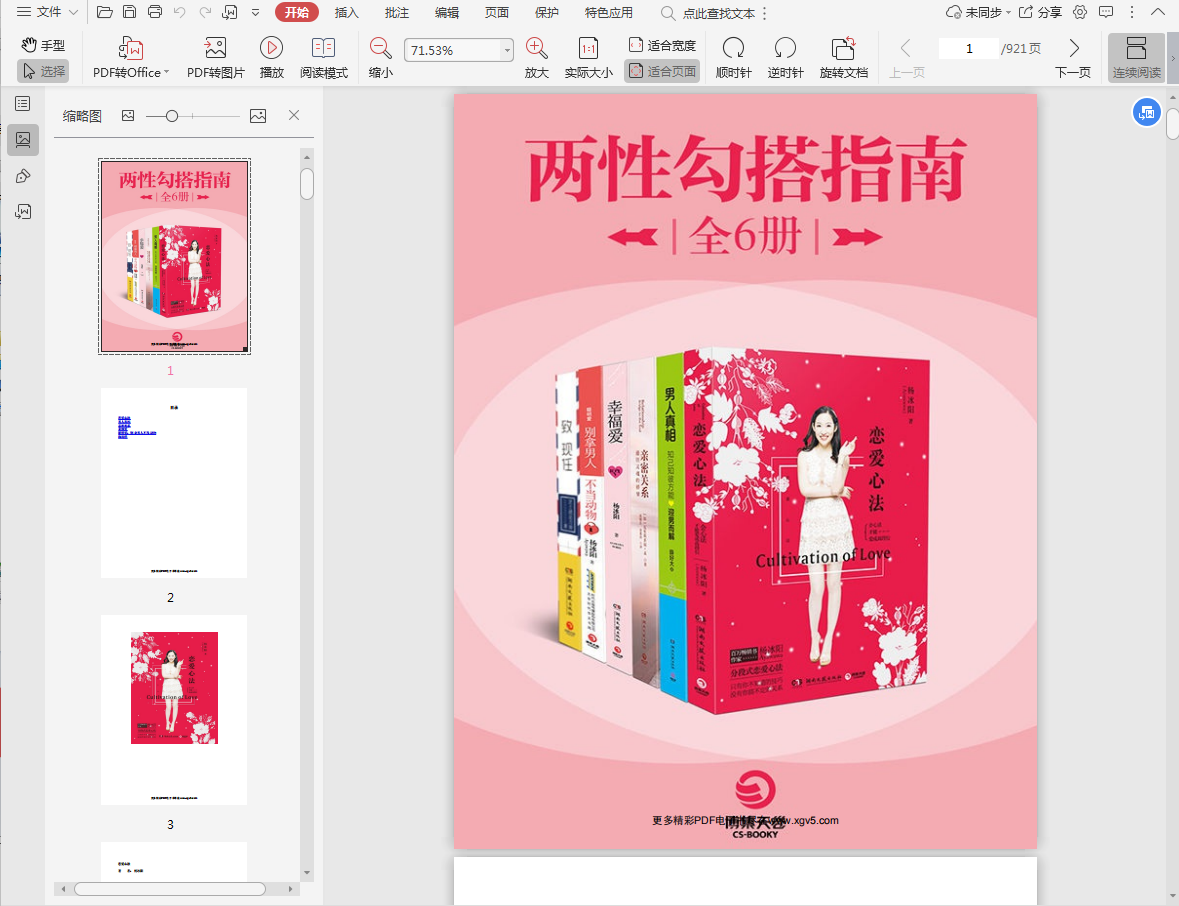Click the 未同步 cloud sync button
This screenshot has width=1179, height=906.
tap(977, 12)
